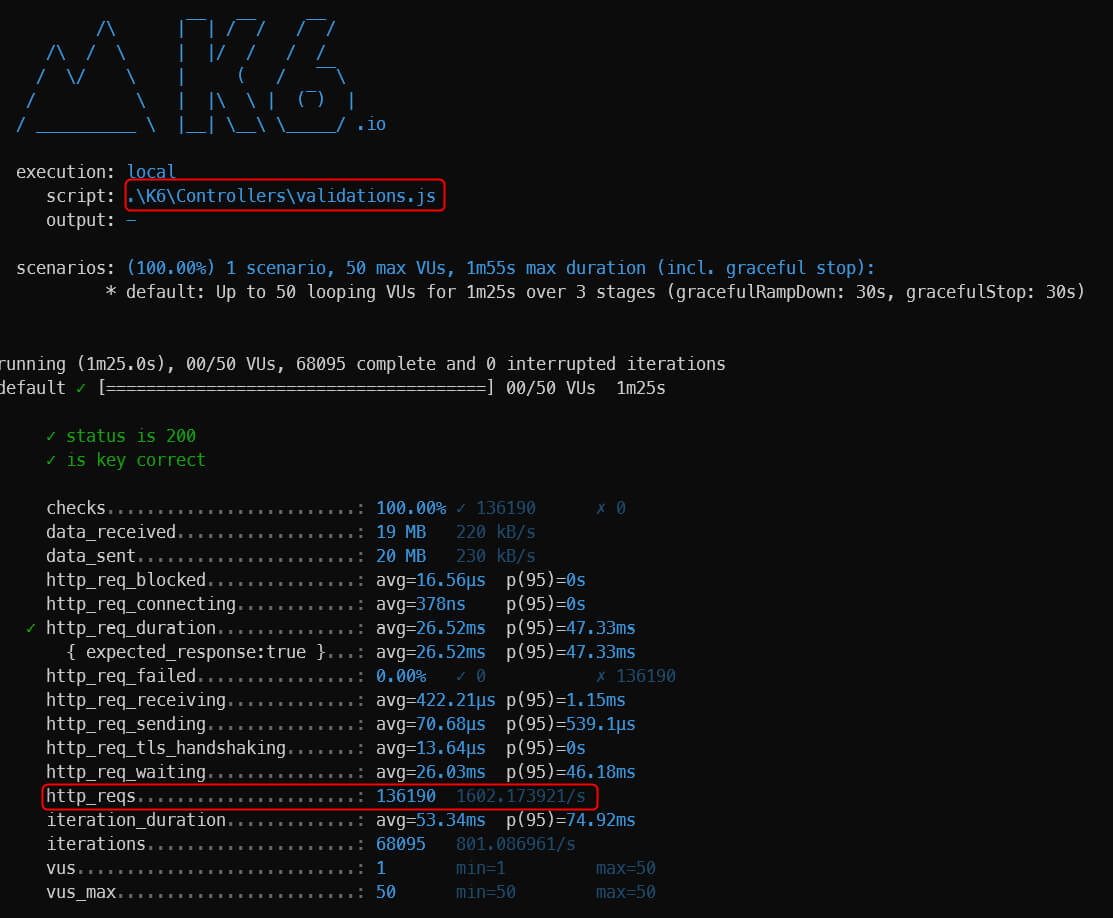Click vus_max value 50
This screenshot has height=918, width=1113.
point(386,892)
